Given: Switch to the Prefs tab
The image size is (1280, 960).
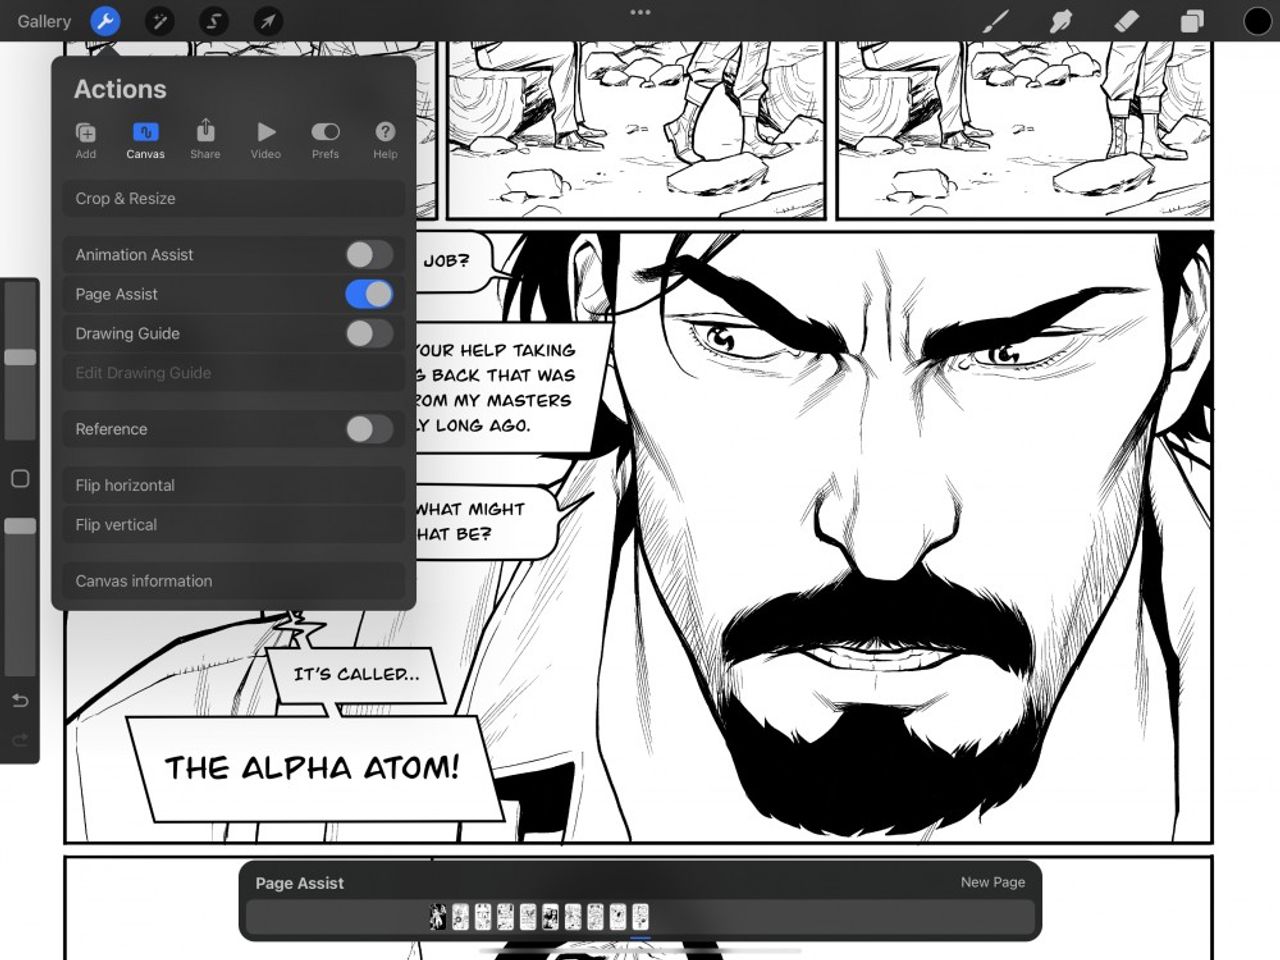Looking at the screenshot, I should 325,140.
